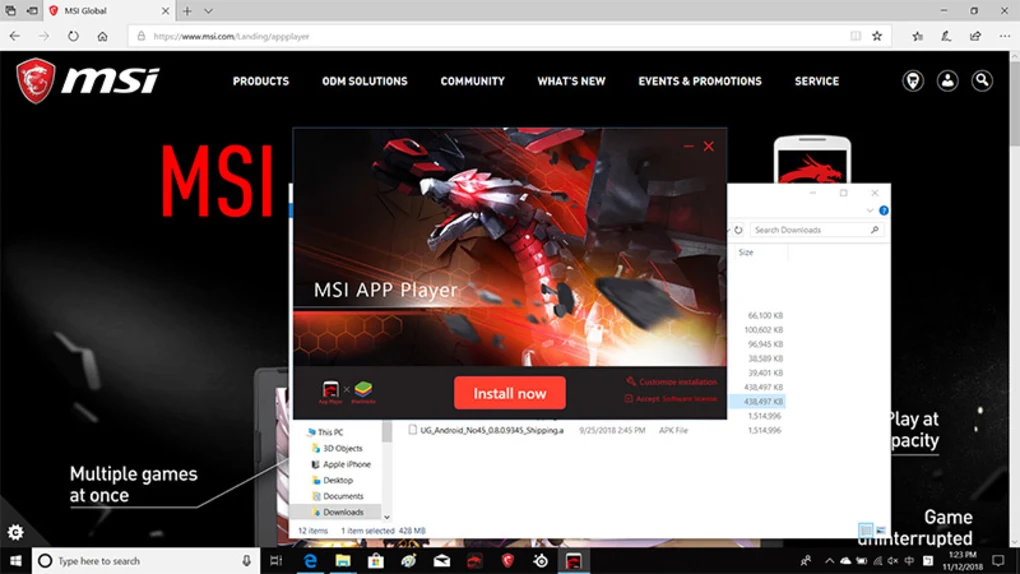Click the gear settings icon on page
This screenshot has width=1020, height=574.
click(x=15, y=532)
